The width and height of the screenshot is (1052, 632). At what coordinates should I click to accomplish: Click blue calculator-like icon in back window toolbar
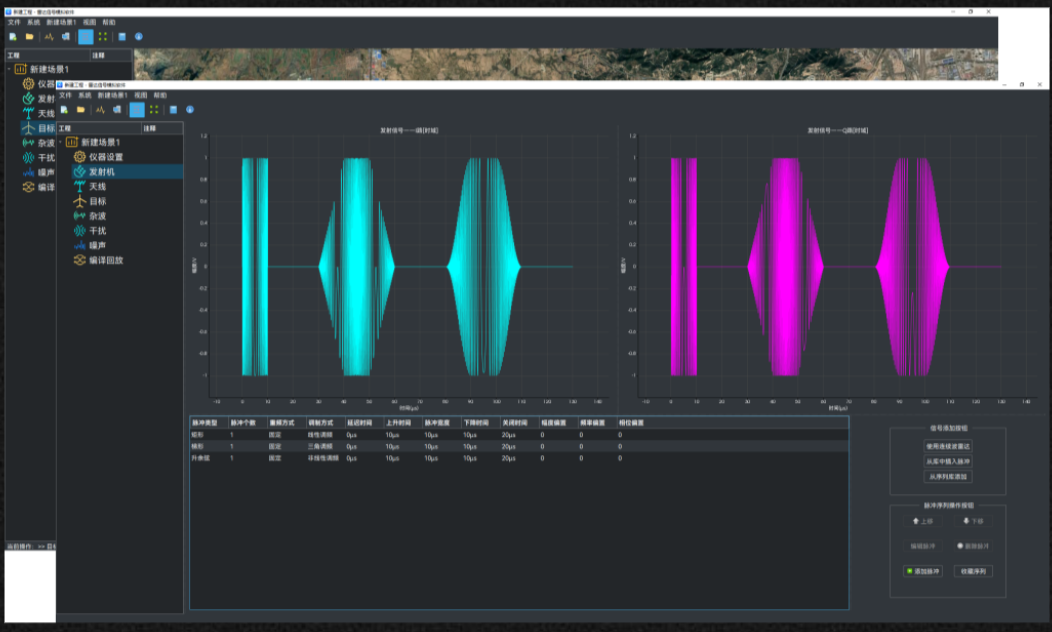[122, 36]
